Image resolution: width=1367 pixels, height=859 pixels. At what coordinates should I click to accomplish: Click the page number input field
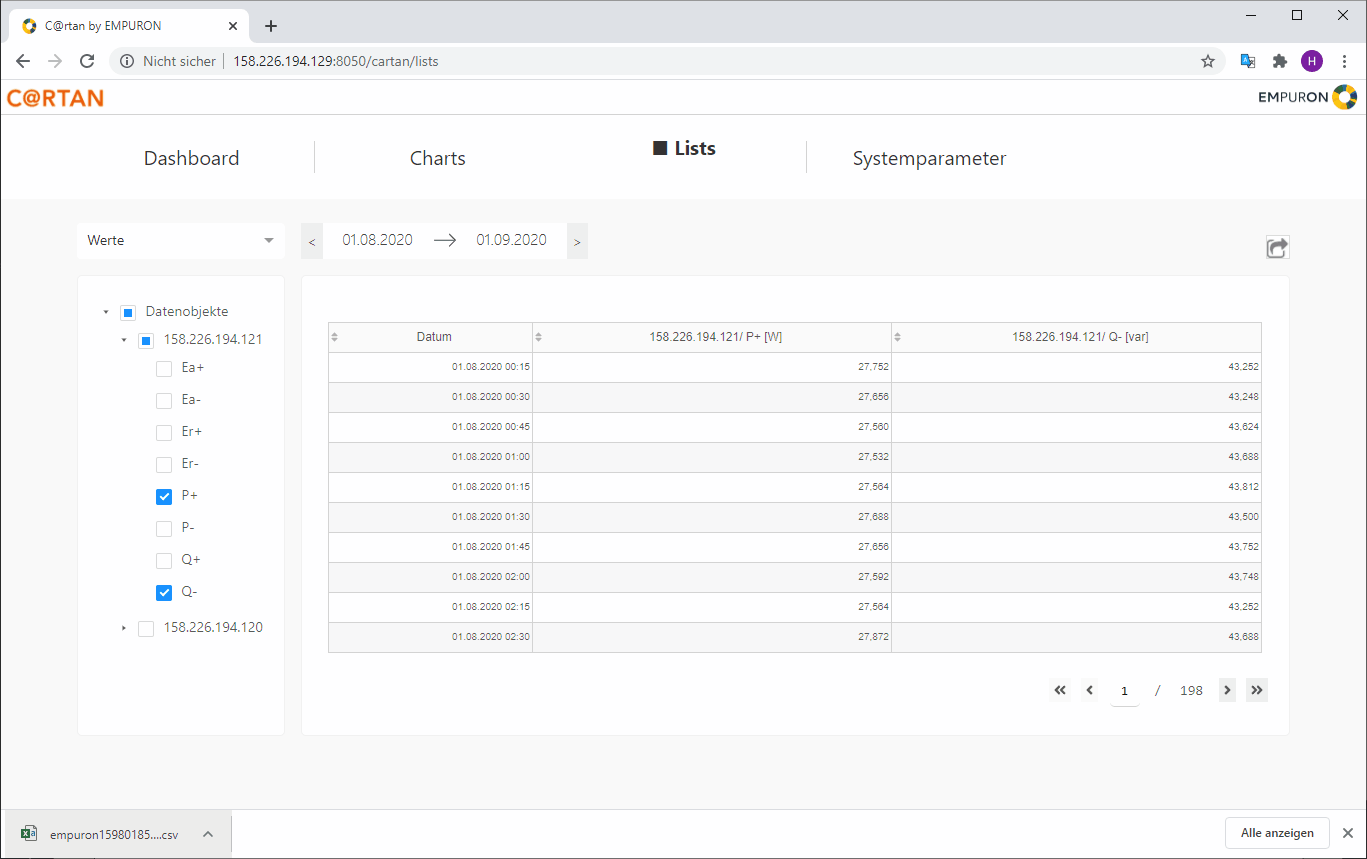pyautogui.click(x=1125, y=691)
